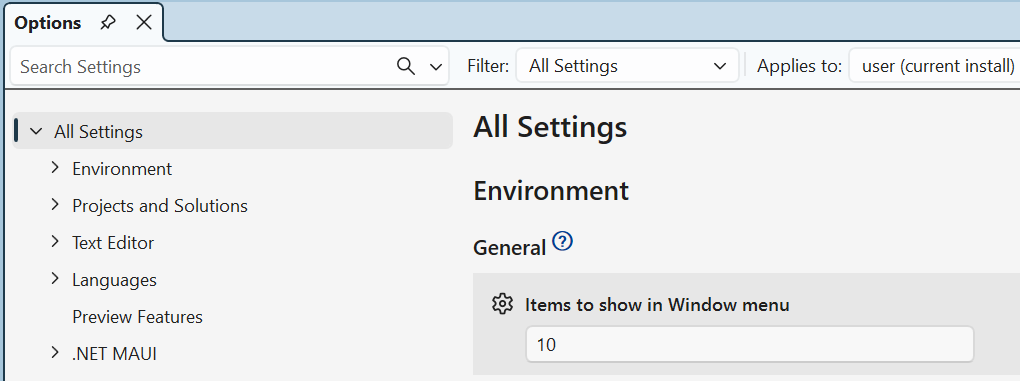This screenshot has width=1020, height=381.
Task: Expand the Environment tree node
Action: click(55, 168)
